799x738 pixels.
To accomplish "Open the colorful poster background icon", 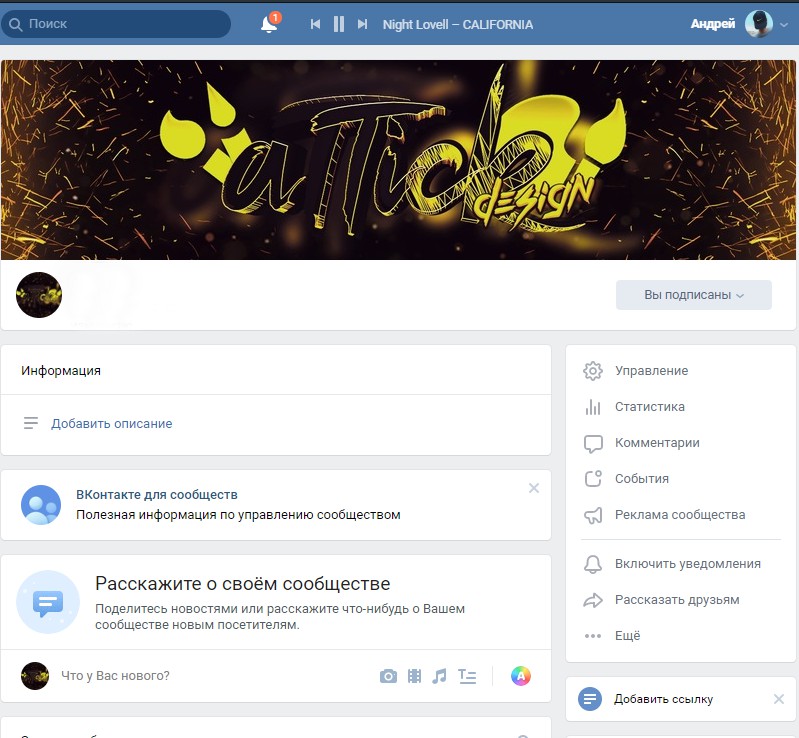I will [x=521, y=676].
